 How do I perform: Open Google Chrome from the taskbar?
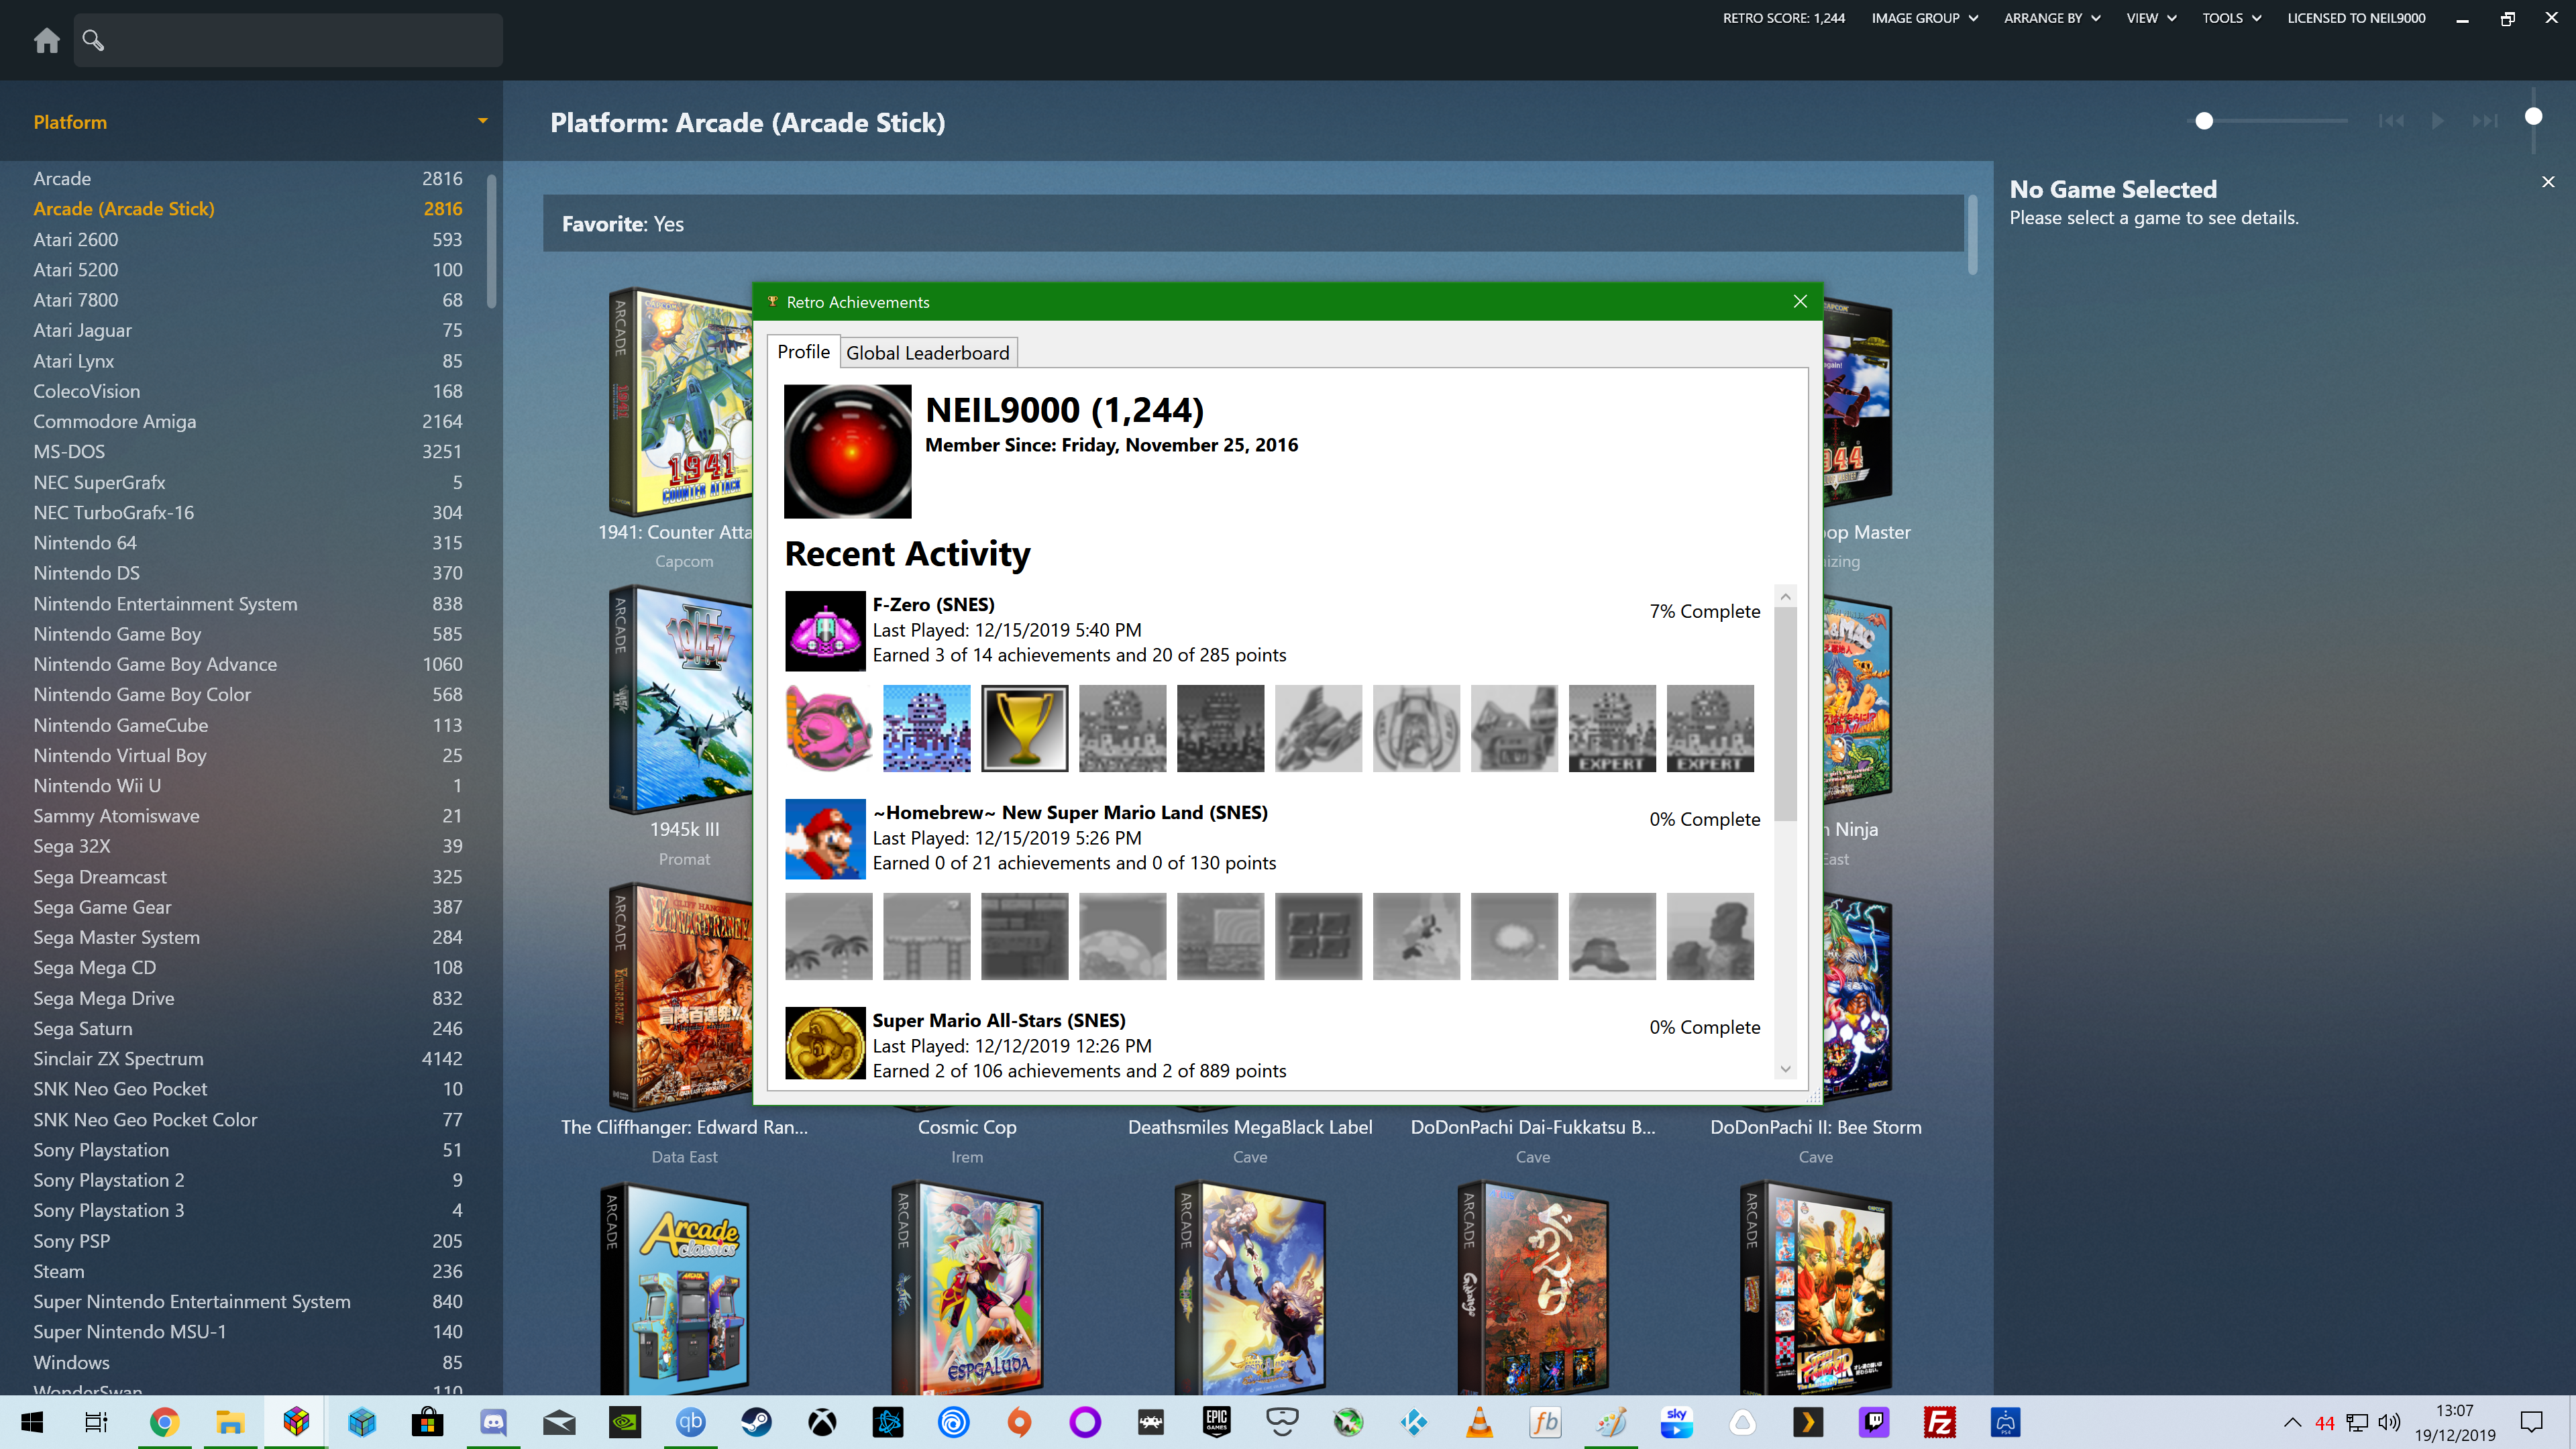pyautogui.click(x=164, y=1422)
